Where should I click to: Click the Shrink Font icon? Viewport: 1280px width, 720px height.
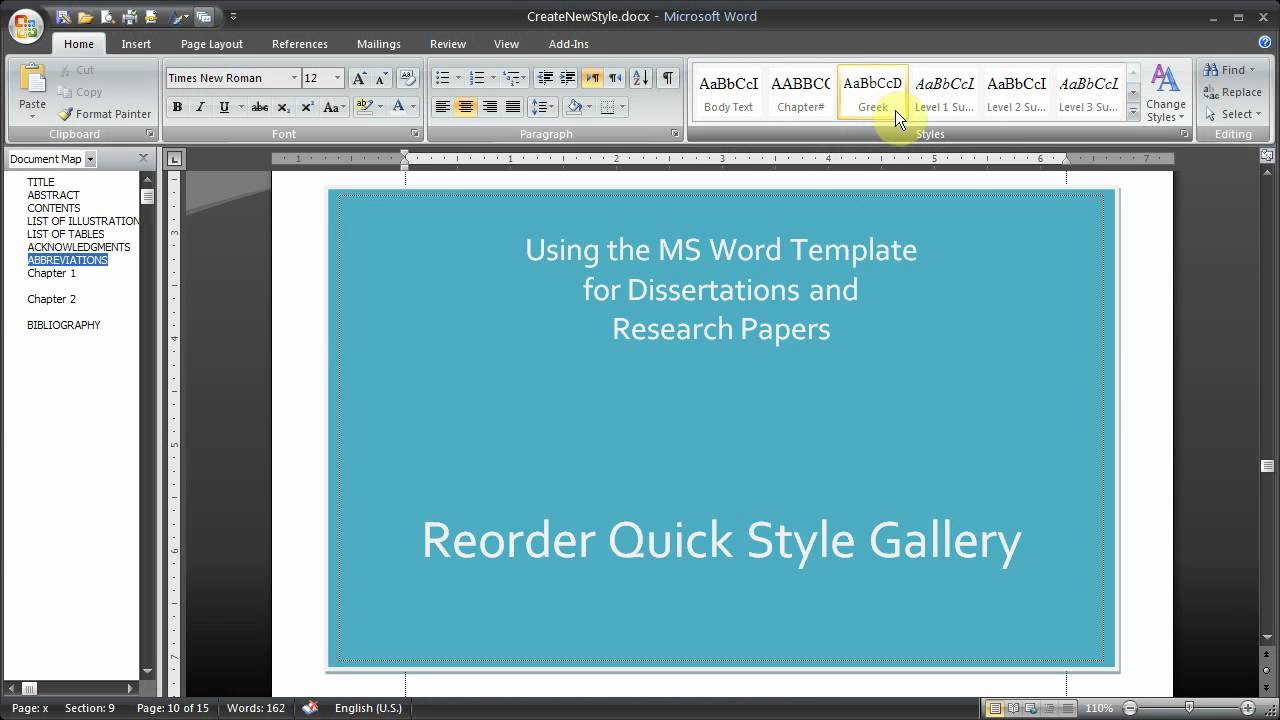(381, 78)
